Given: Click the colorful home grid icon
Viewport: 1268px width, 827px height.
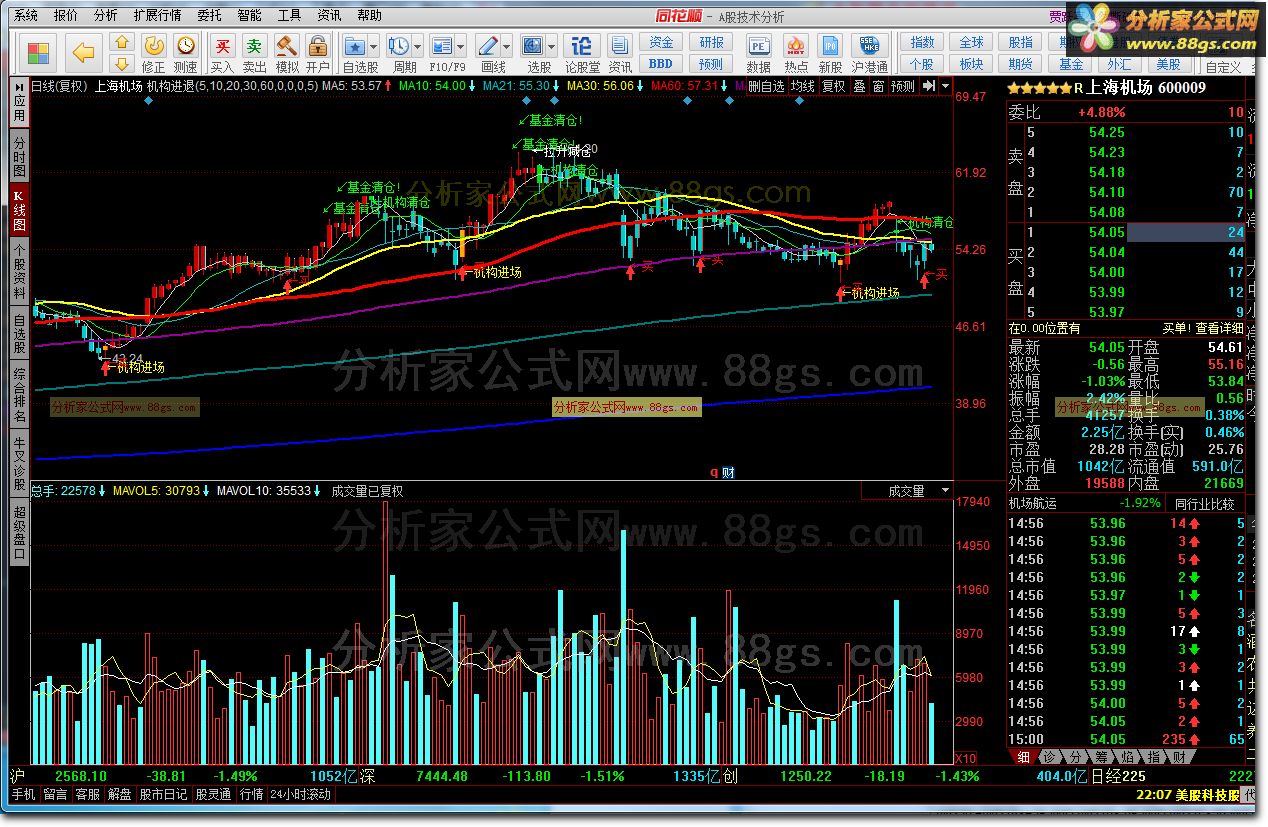Looking at the screenshot, I should (39, 53).
